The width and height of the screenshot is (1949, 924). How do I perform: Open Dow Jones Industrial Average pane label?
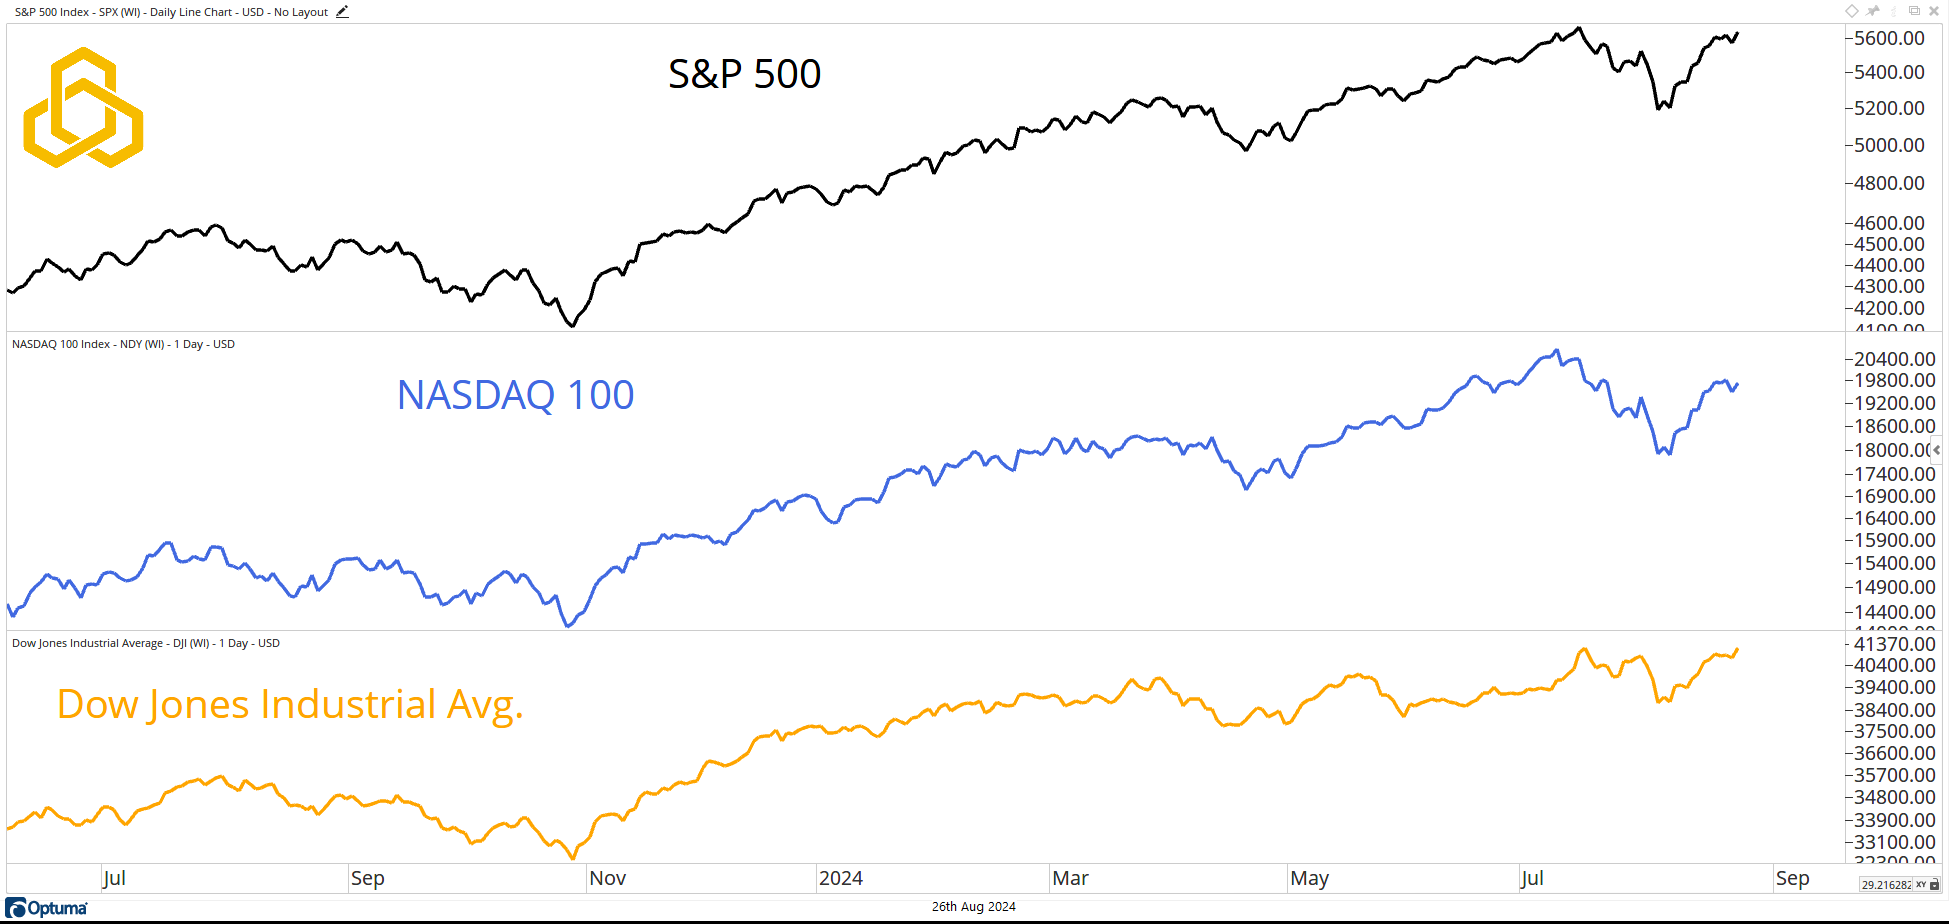pos(145,643)
